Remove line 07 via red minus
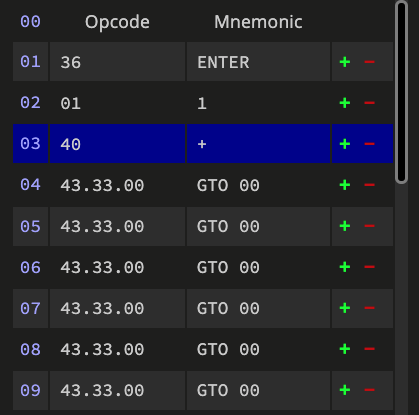419x415 pixels. point(369,308)
